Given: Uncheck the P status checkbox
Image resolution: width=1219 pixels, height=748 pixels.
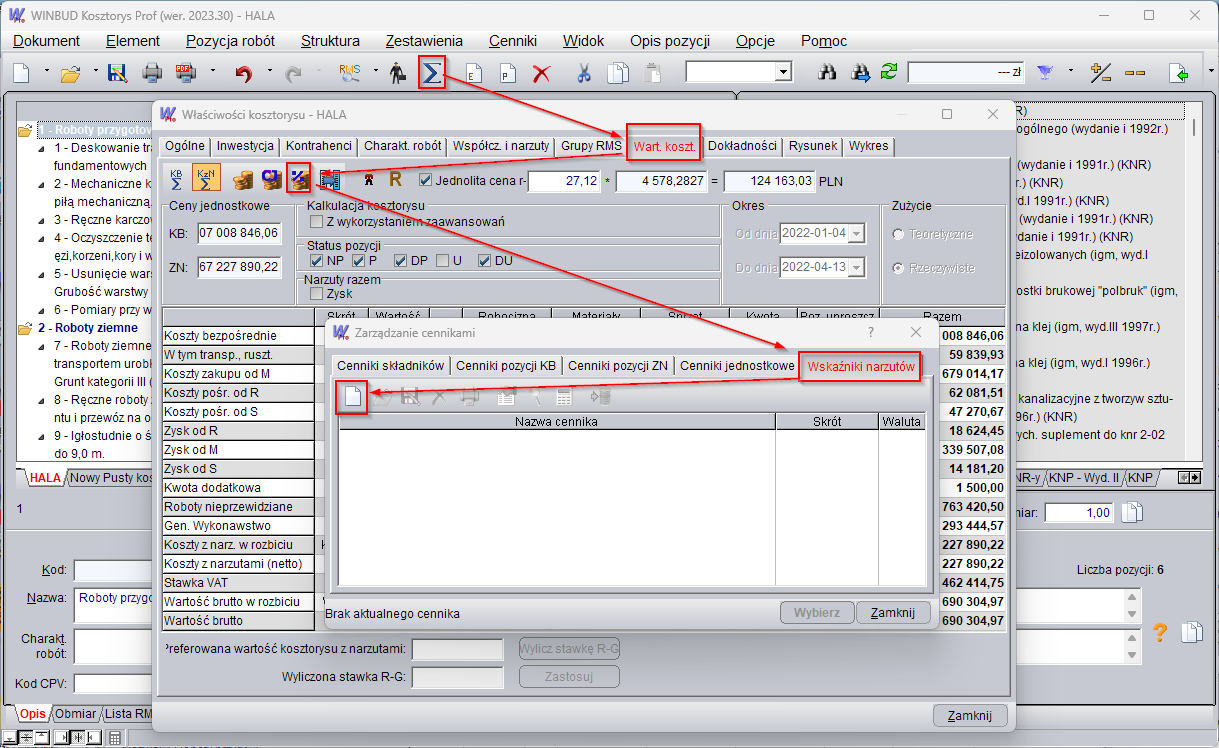Looking at the screenshot, I should [x=359, y=261].
